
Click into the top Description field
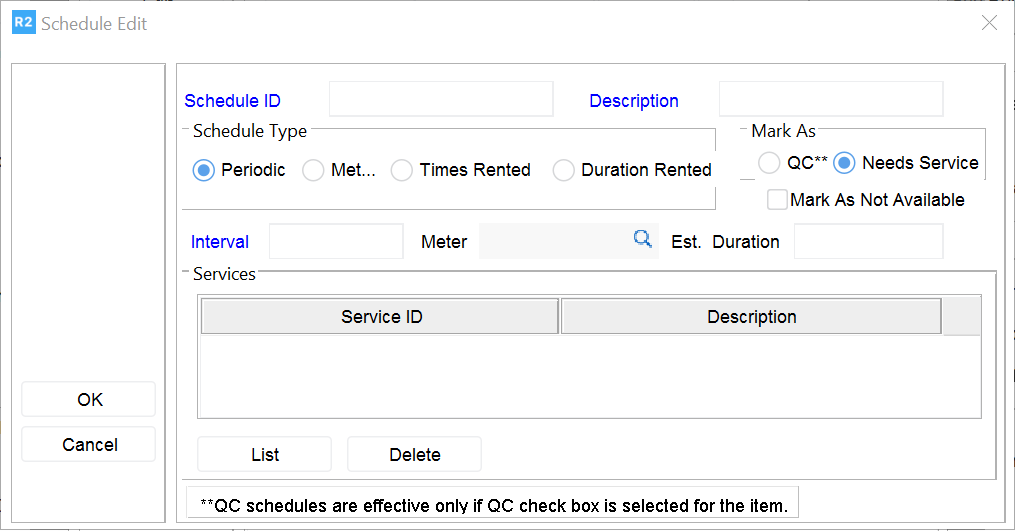pos(830,100)
